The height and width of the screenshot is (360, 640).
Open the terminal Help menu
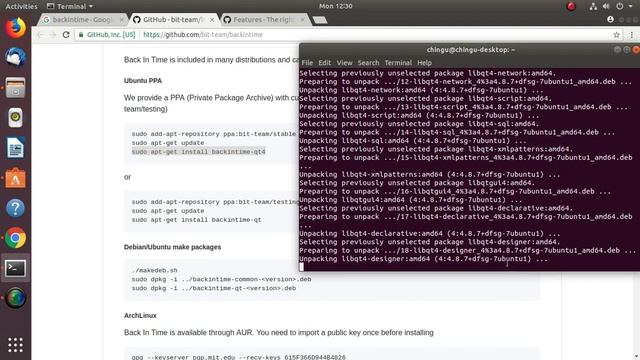point(424,63)
